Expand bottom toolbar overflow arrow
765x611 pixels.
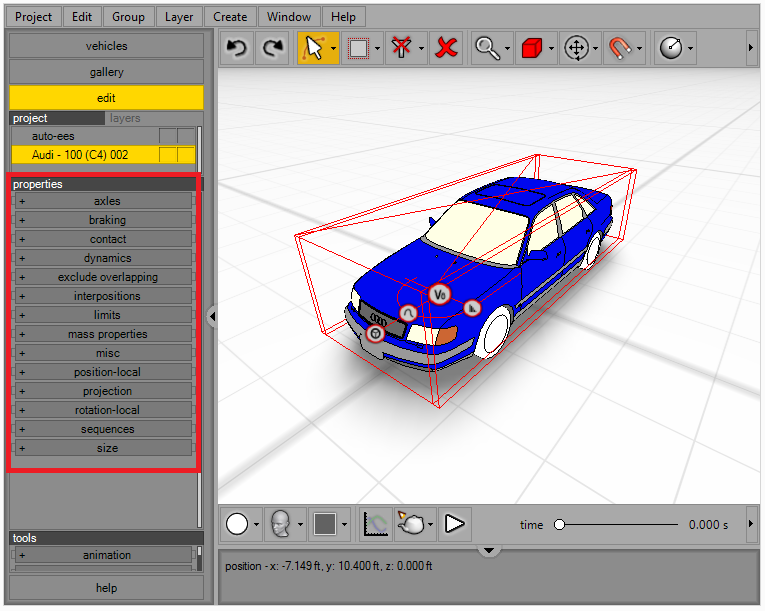tap(751, 525)
